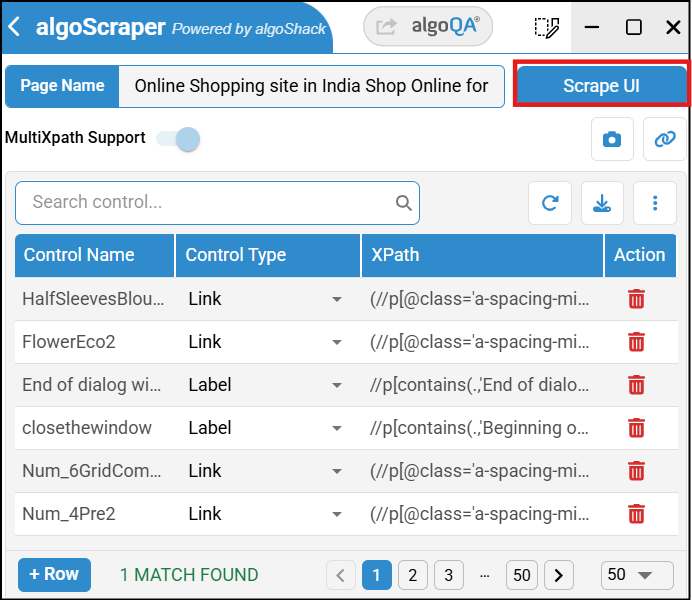Delete the Num_4Pre2 control row

636,514
